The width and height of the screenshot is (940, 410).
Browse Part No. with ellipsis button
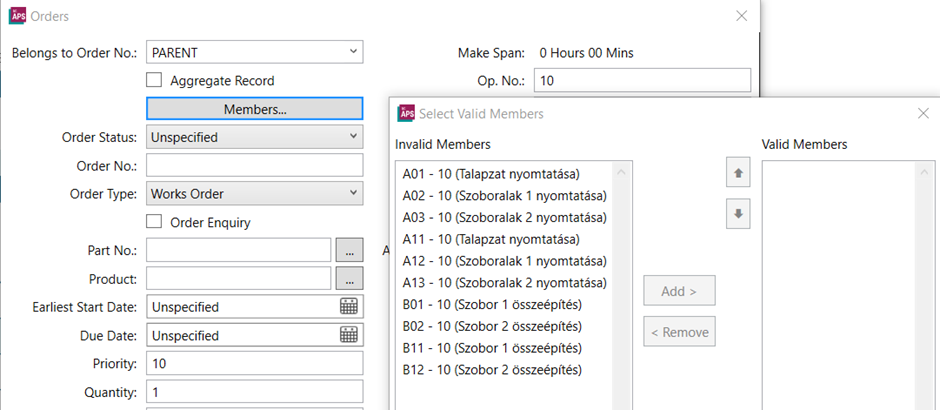(x=349, y=249)
